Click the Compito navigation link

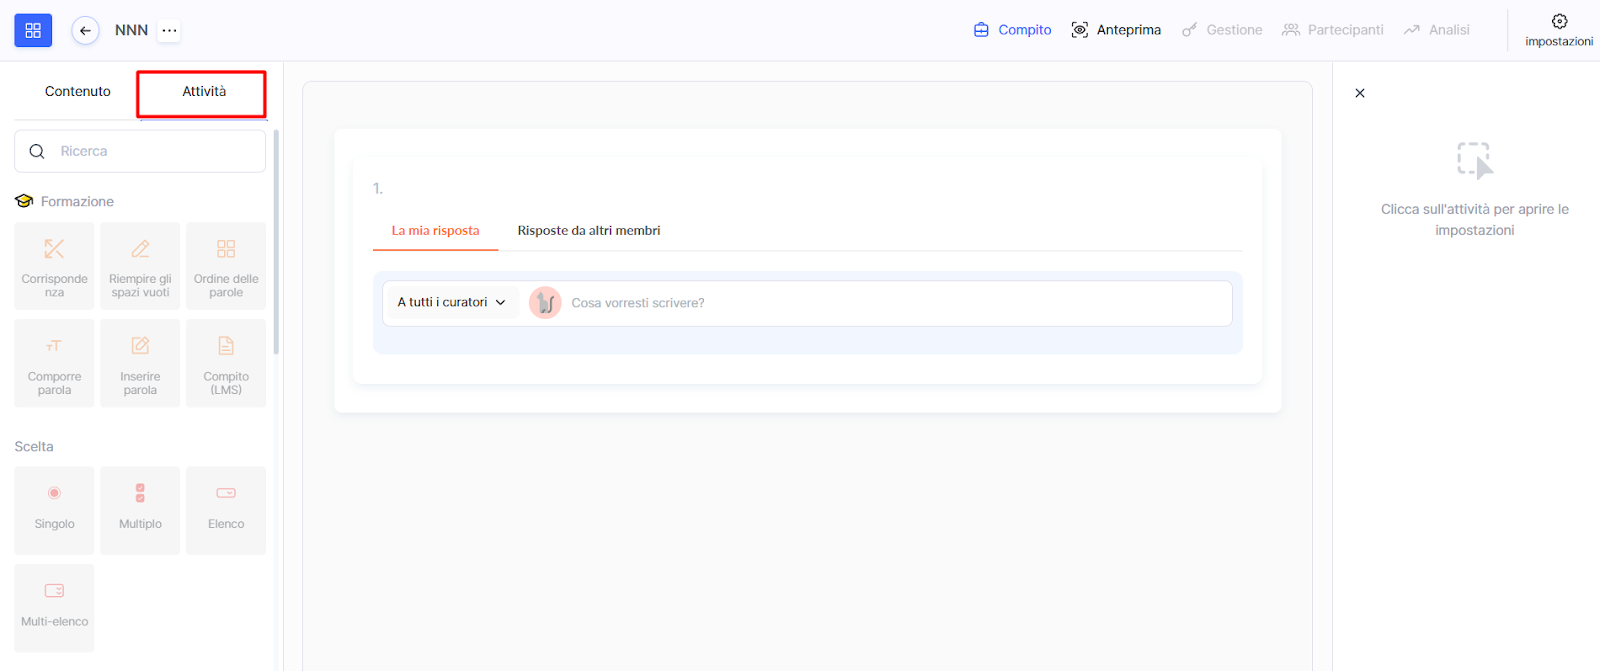click(x=1012, y=30)
